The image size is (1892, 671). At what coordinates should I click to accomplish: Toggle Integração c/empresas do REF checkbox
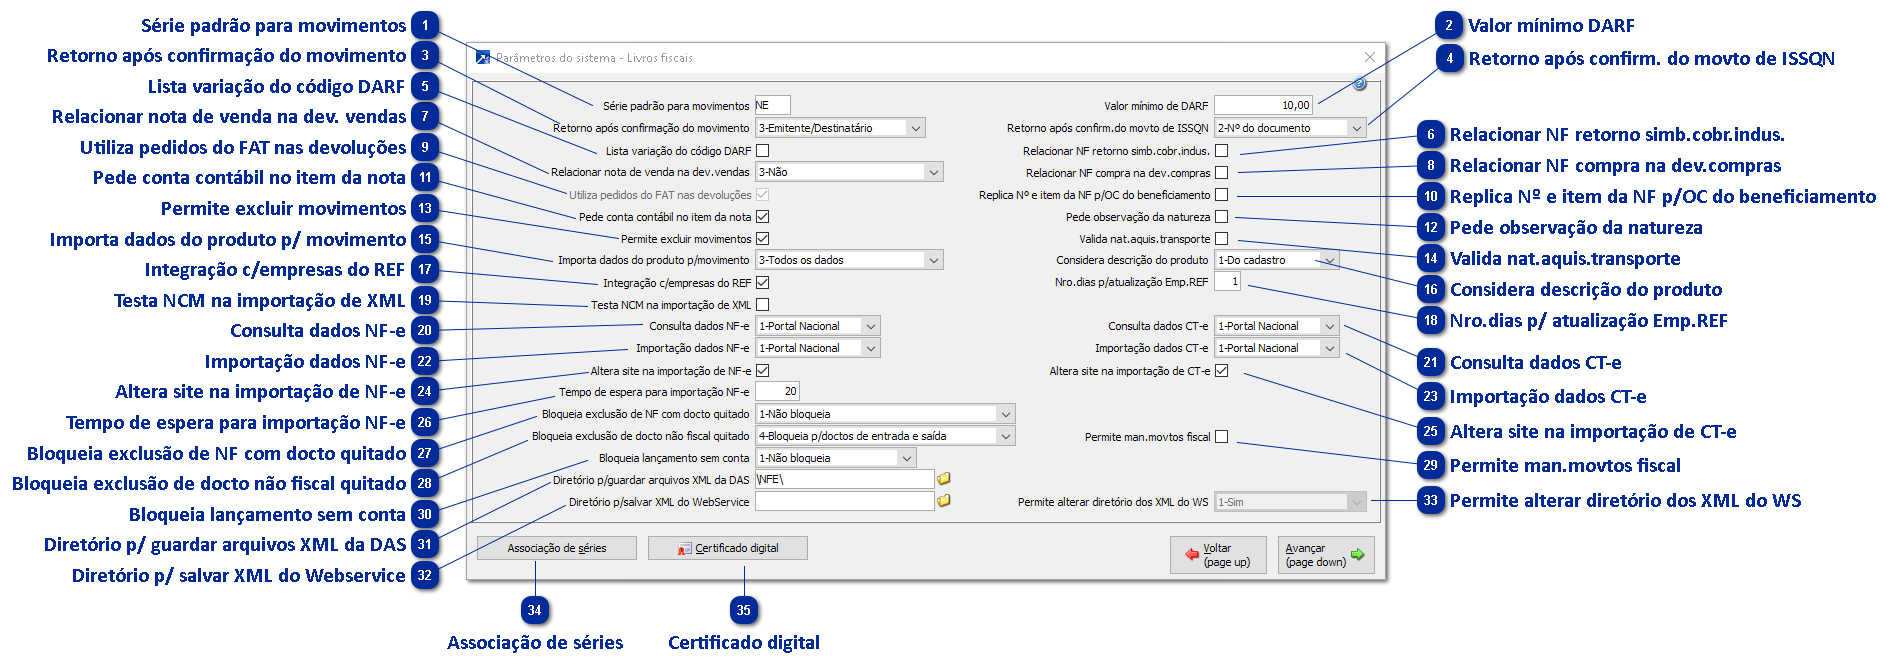point(763,283)
